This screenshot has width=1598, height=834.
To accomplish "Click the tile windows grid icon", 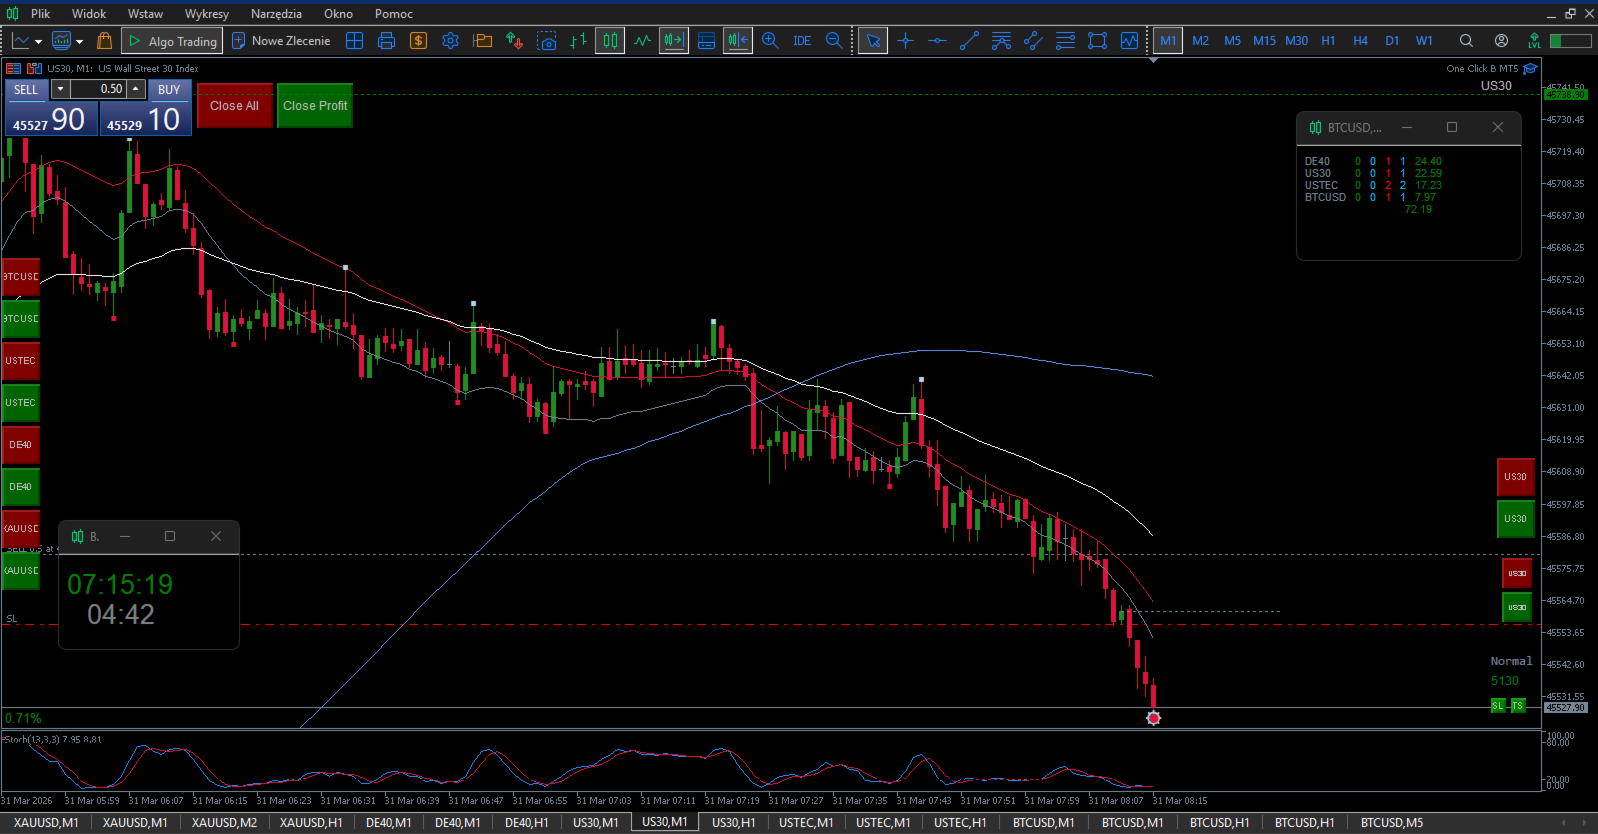I will point(354,41).
